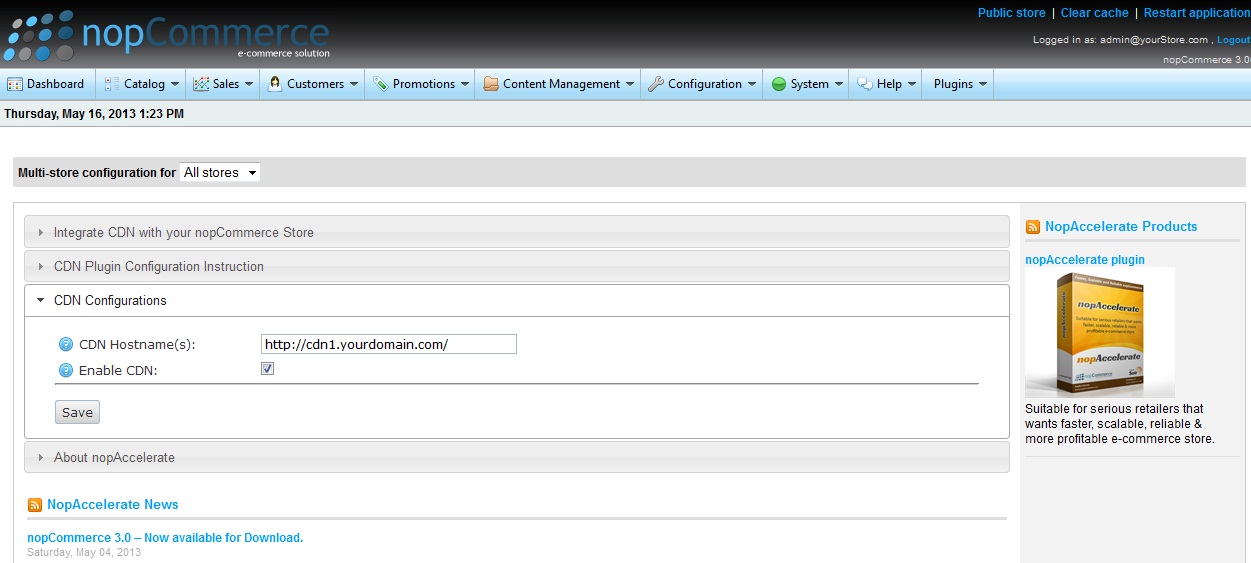Collapse the CDN Configurations section
The height and width of the screenshot is (563, 1251).
coord(516,300)
